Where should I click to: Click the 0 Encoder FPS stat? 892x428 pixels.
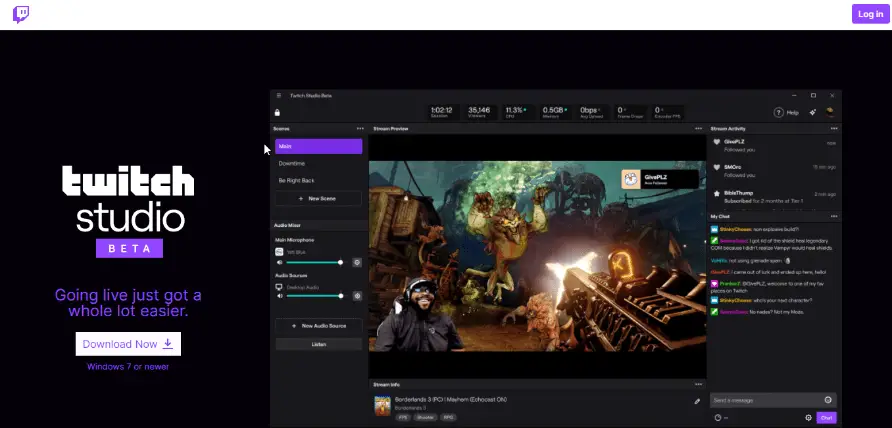(x=668, y=112)
